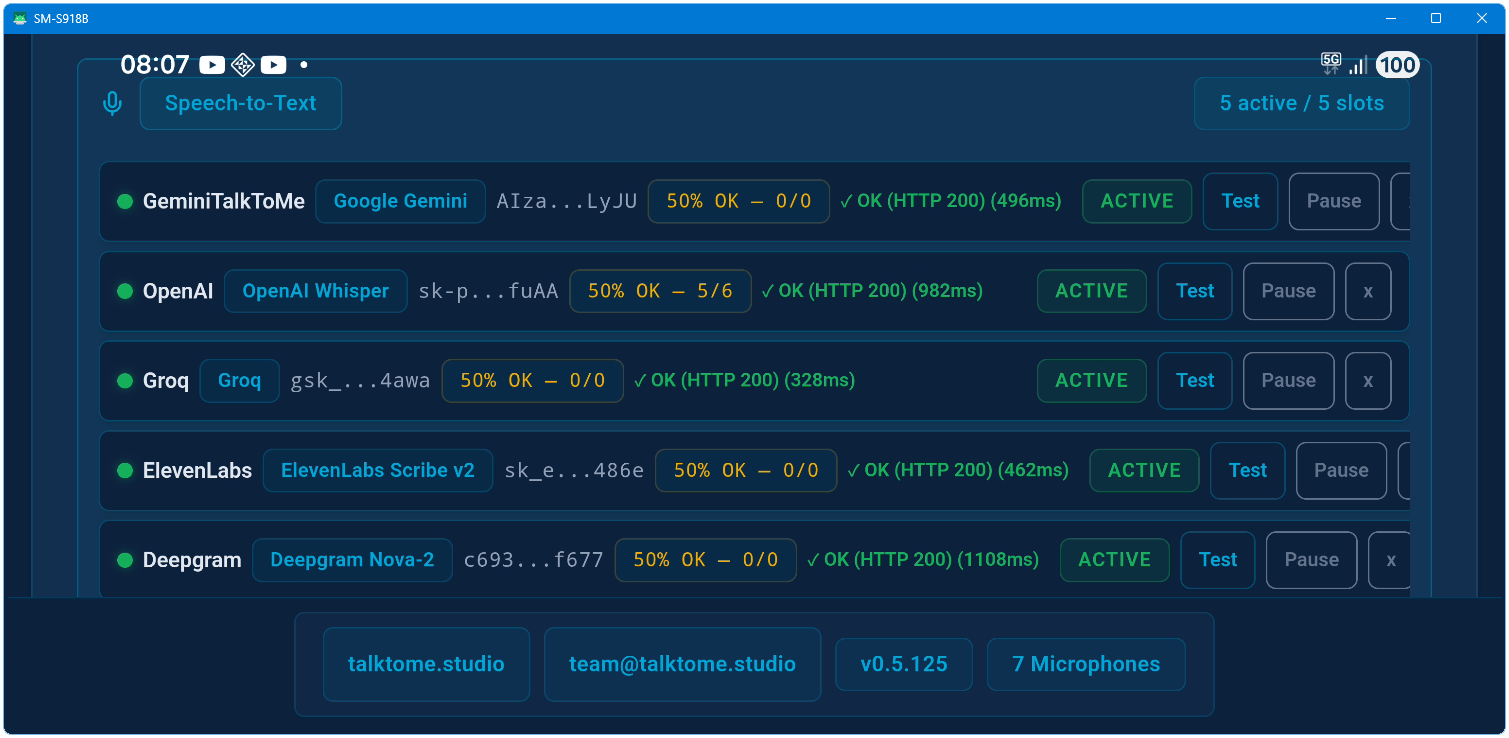Click the ACTIVE badge on GeminiTalkToMe row
1509x738 pixels.
click(x=1137, y=201)
